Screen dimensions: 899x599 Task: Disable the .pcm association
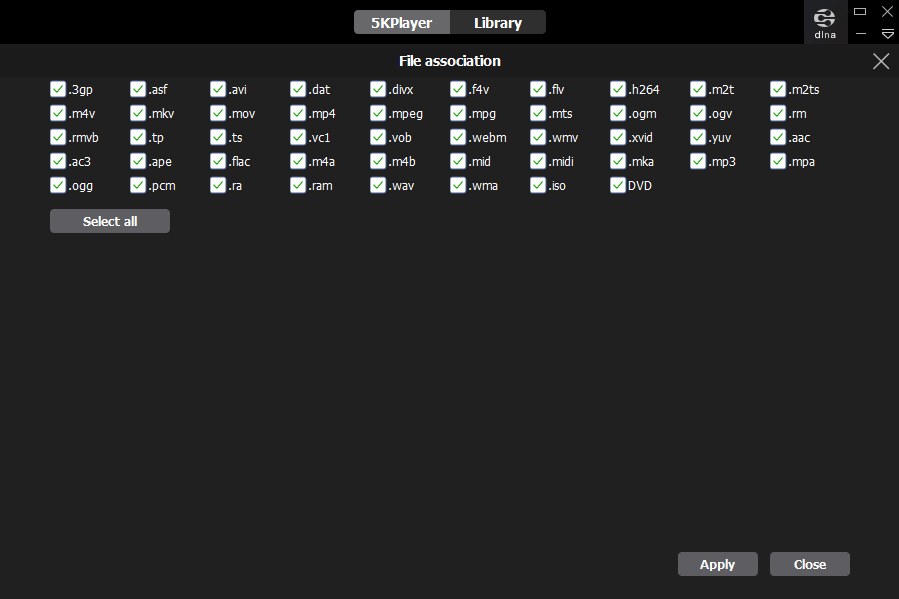(138, 186)
